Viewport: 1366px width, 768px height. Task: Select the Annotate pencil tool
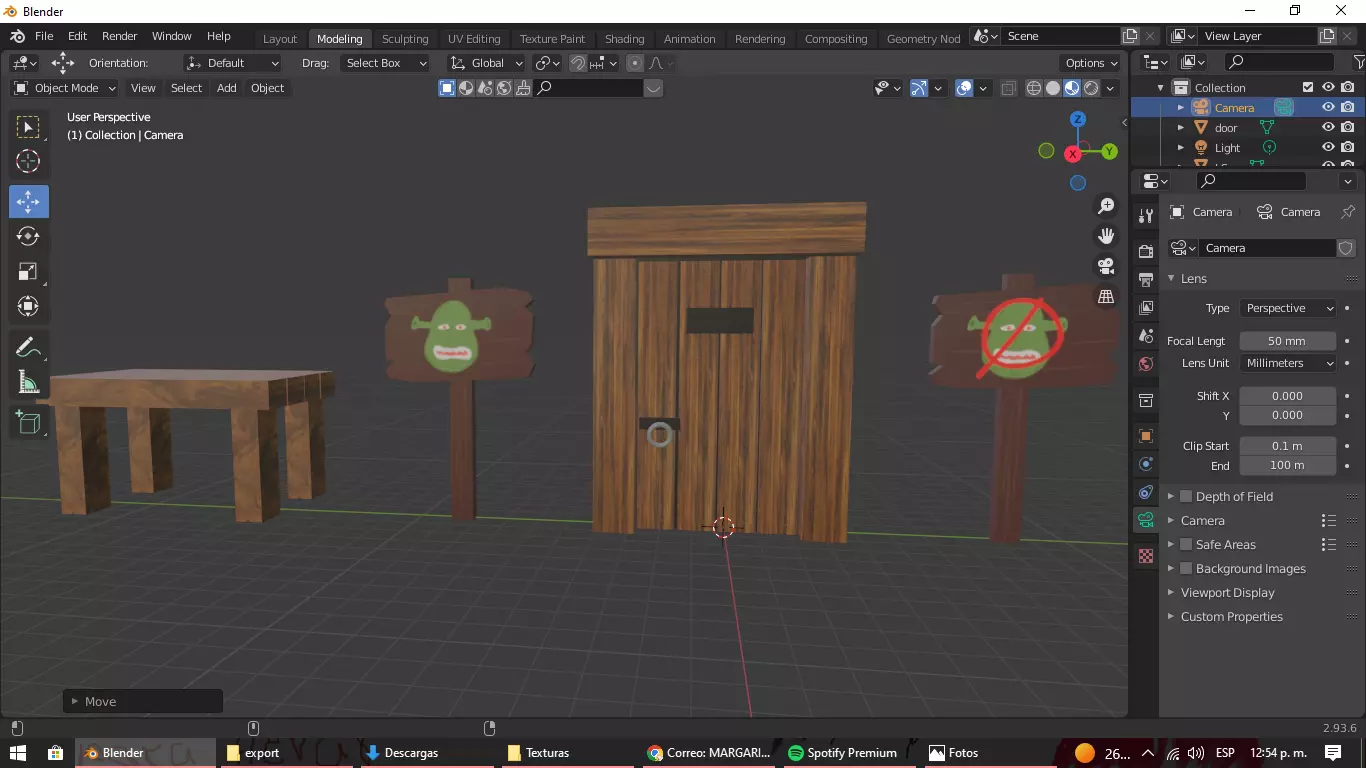tap(29, 347)
